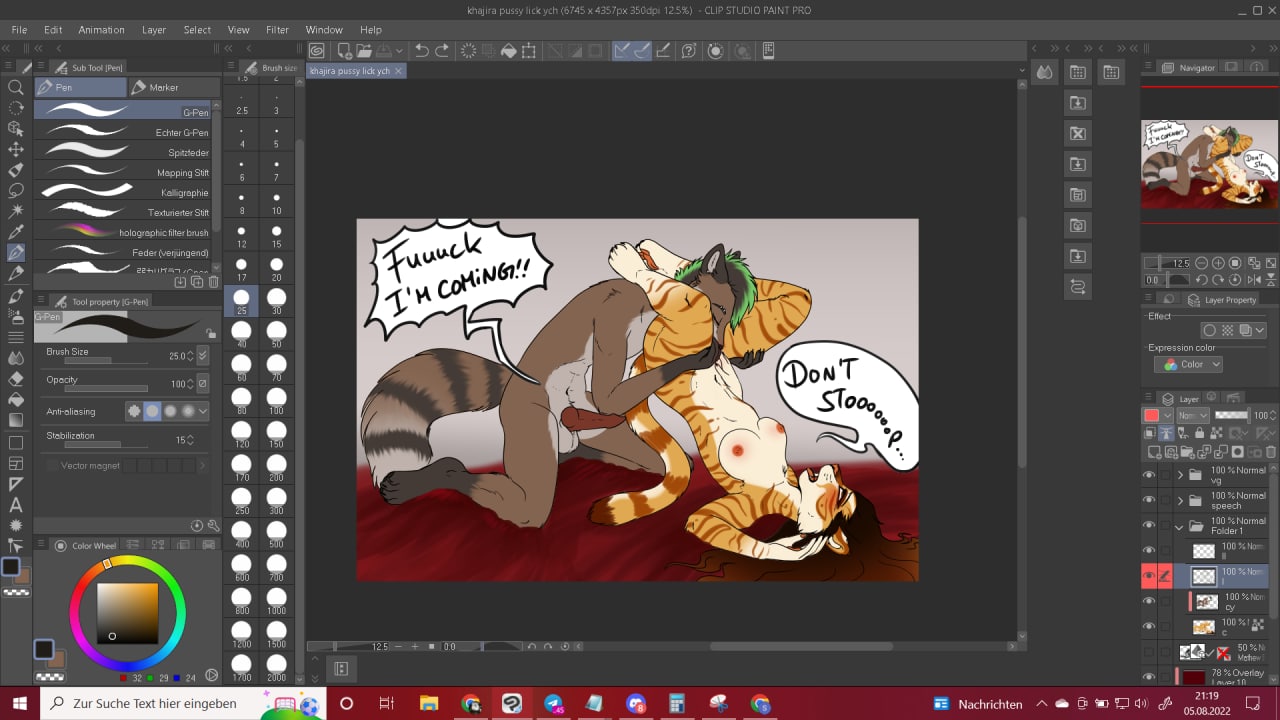The image size is (1280, 720).
Task: Open the Expression color dropdown
Action: pyautogui.click(x=1188, y=365)
